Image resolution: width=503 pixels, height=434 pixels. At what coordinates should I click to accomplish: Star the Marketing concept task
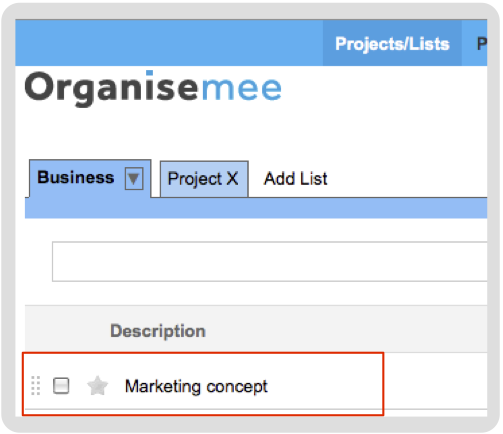pos(97,386)
